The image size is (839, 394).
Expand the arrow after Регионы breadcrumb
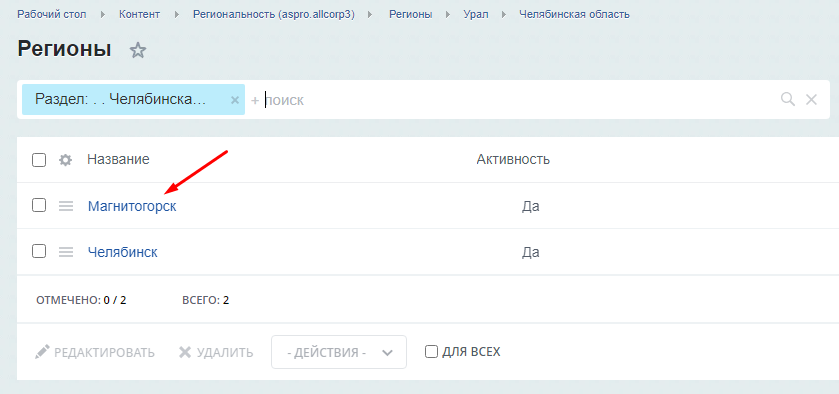[448, 15]
